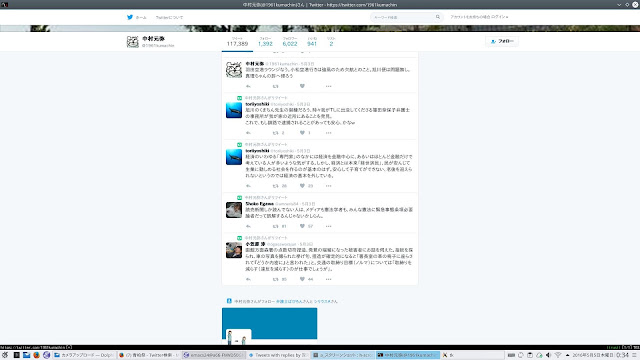640x360 pixels.
Task: Open the Shoko Egawa author name link
Action: tap(260, 204)
